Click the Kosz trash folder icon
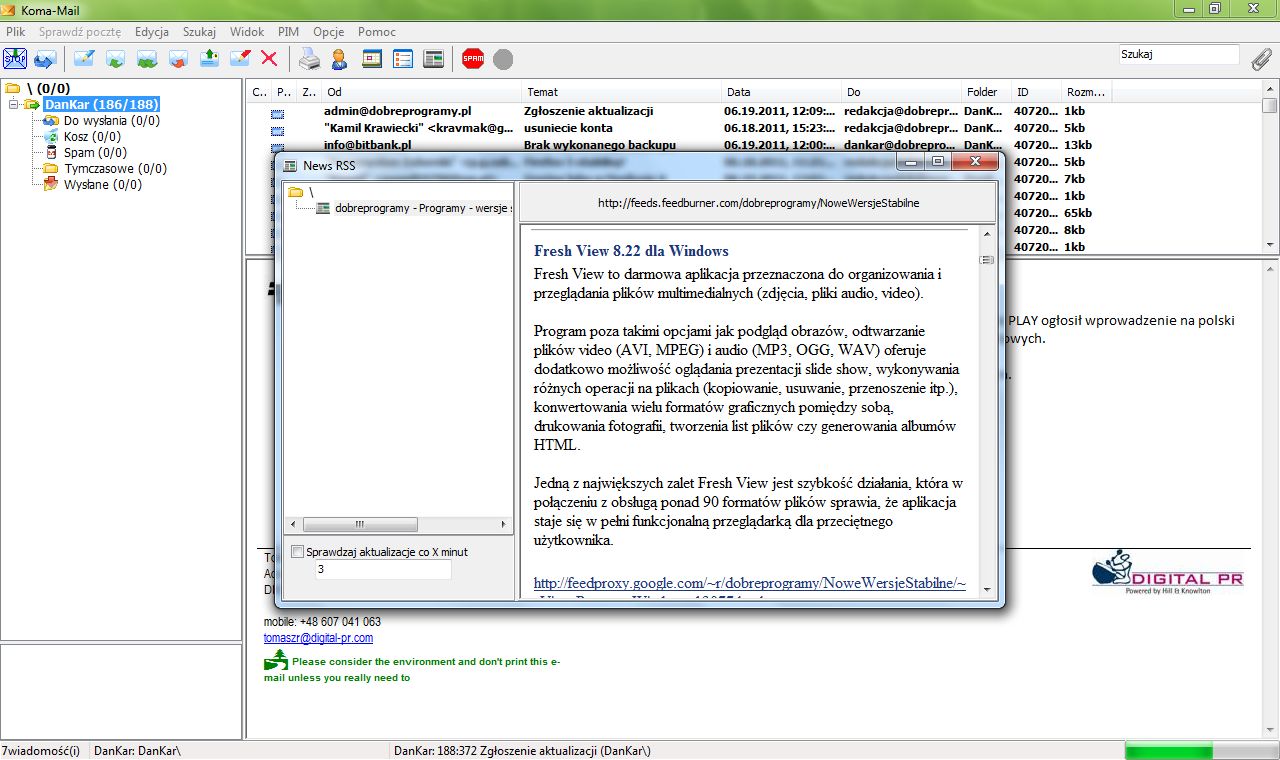Screen dimensions: 1280x760 pos(51,137)
